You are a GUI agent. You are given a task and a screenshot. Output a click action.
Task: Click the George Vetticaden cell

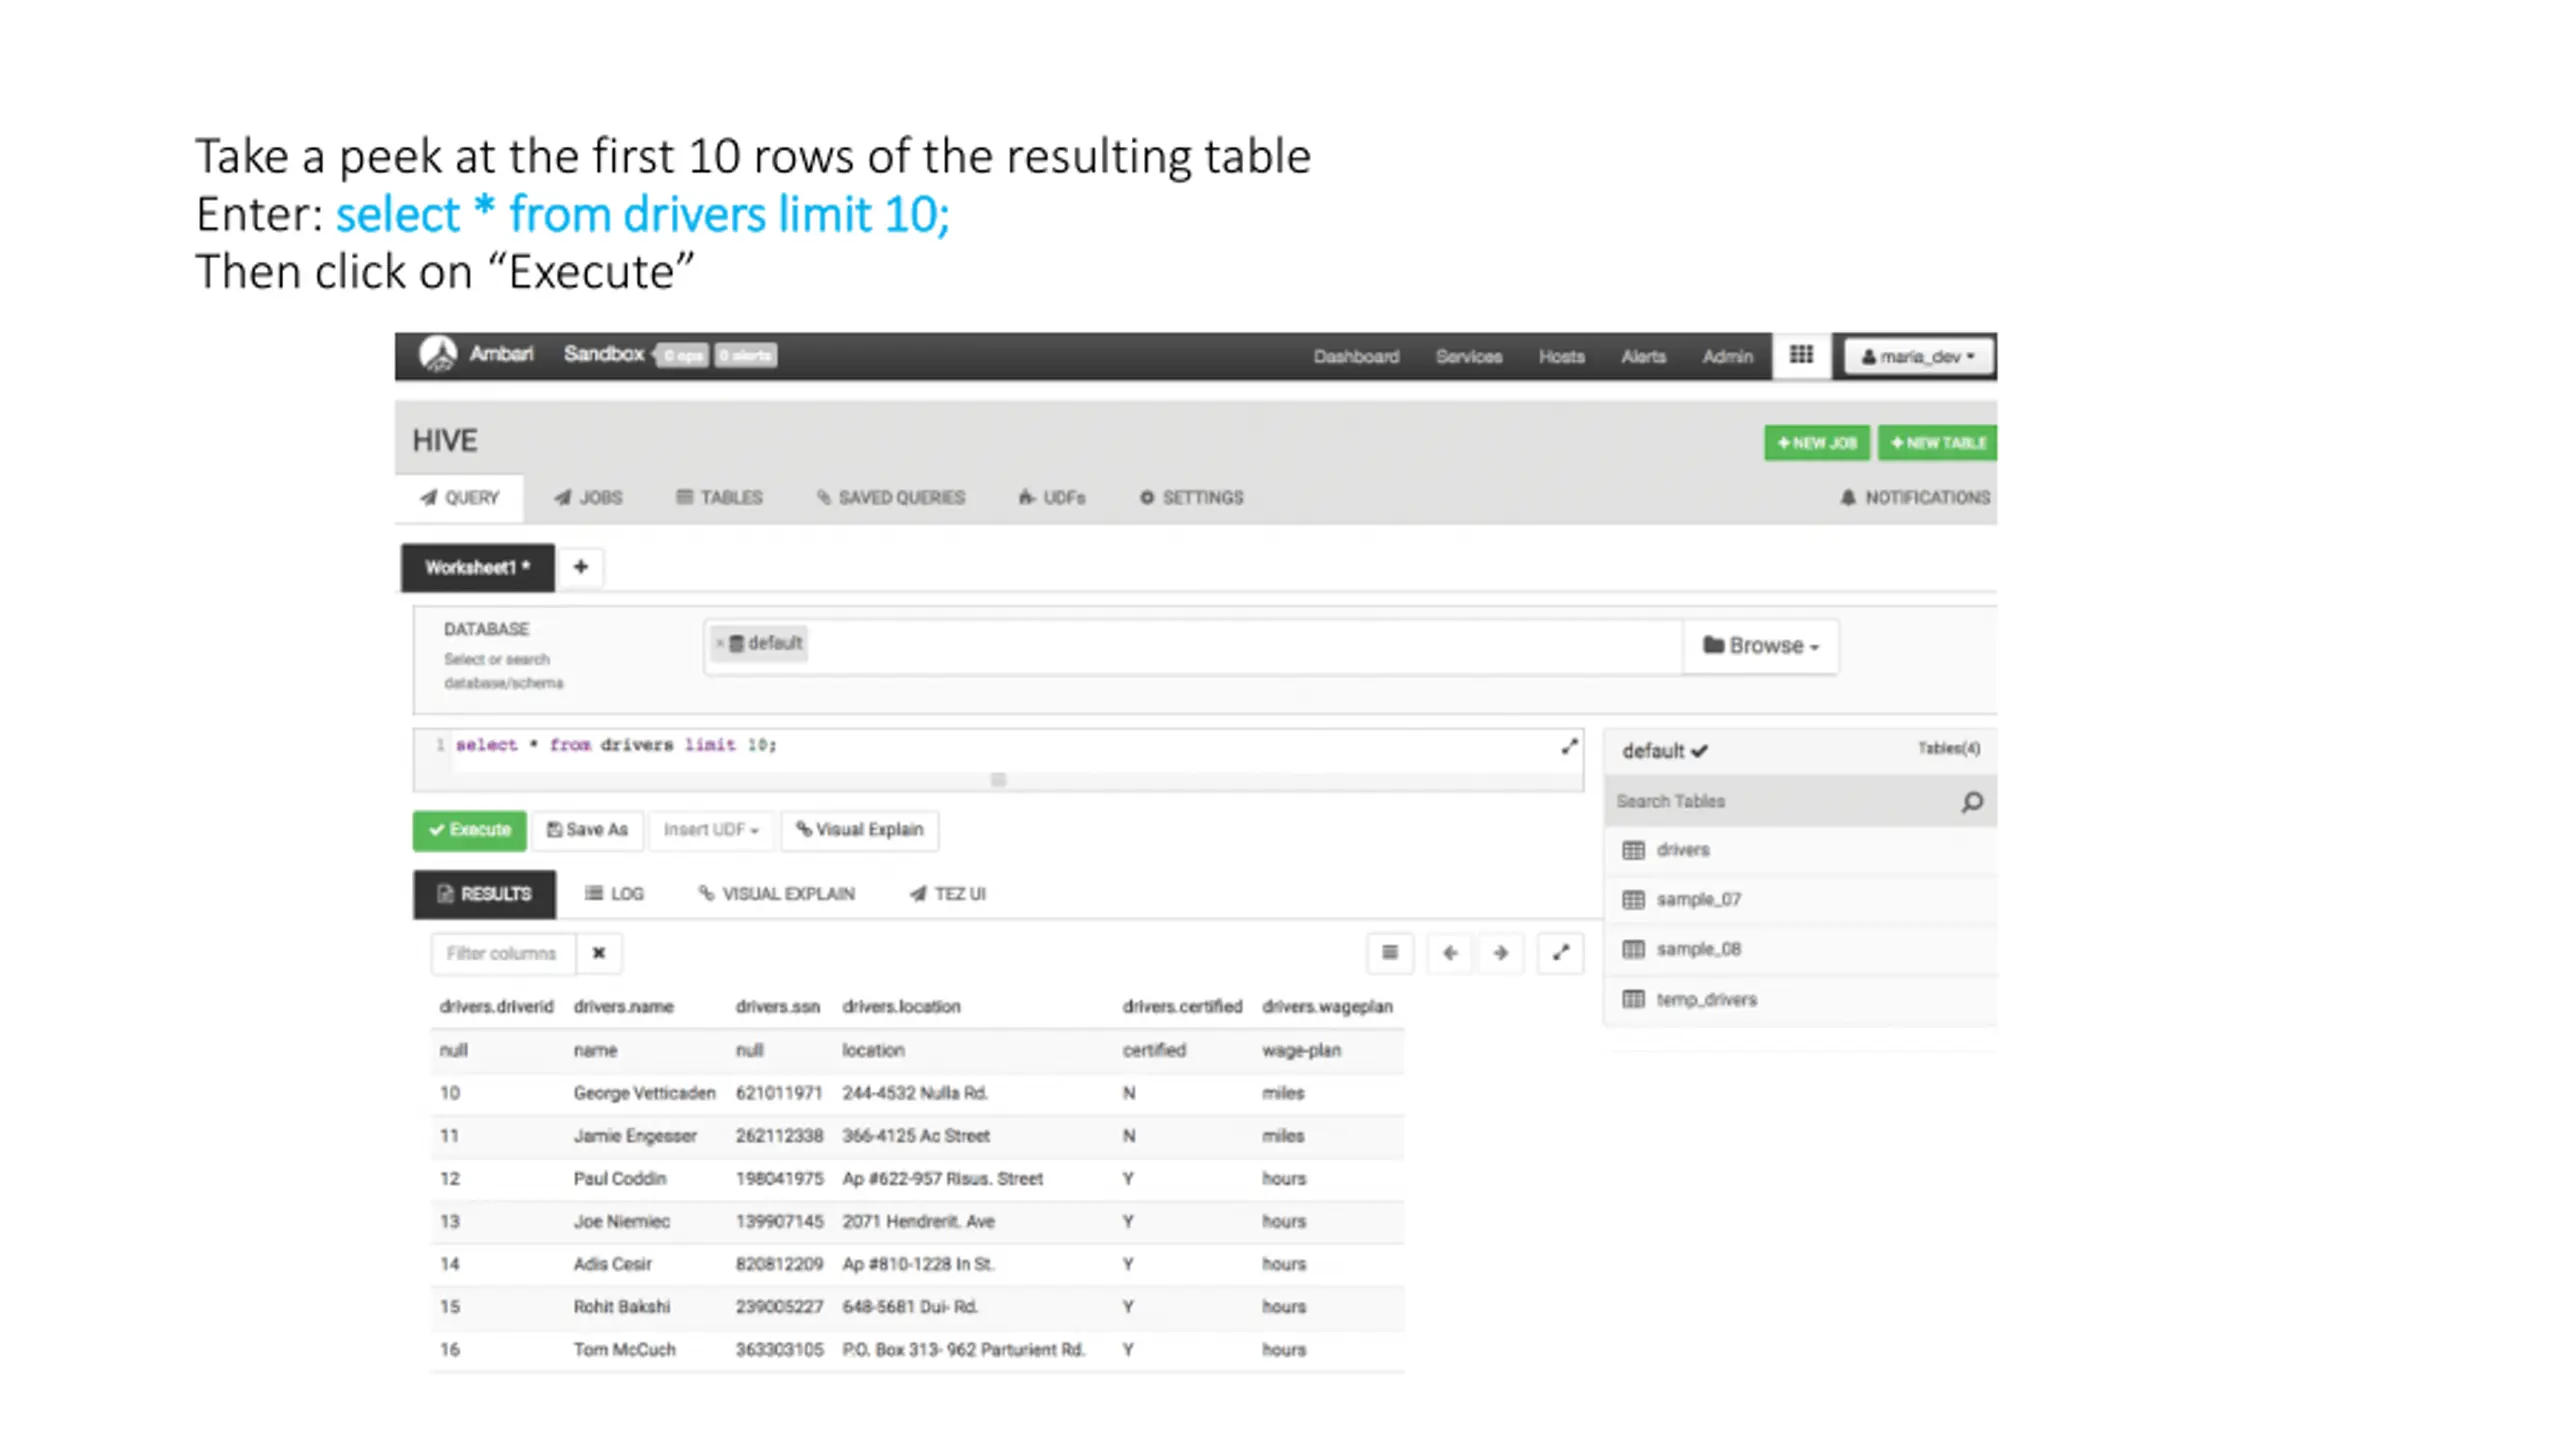click(644, 1093)
